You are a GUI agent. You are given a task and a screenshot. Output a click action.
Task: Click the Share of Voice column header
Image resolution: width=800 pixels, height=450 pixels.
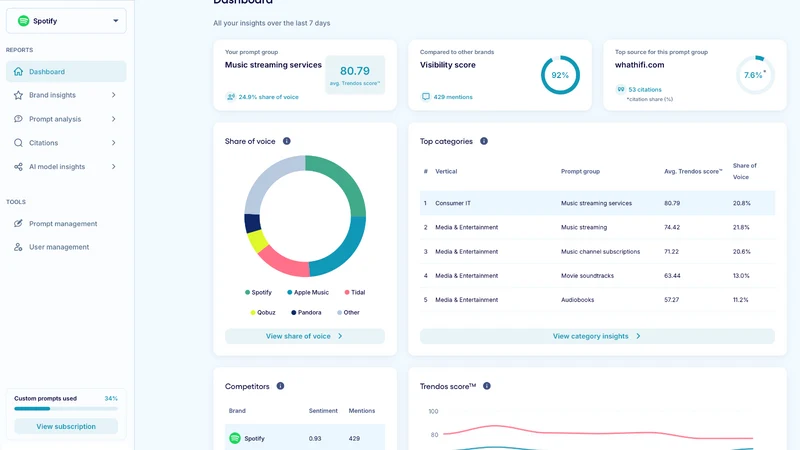(745, 171)
